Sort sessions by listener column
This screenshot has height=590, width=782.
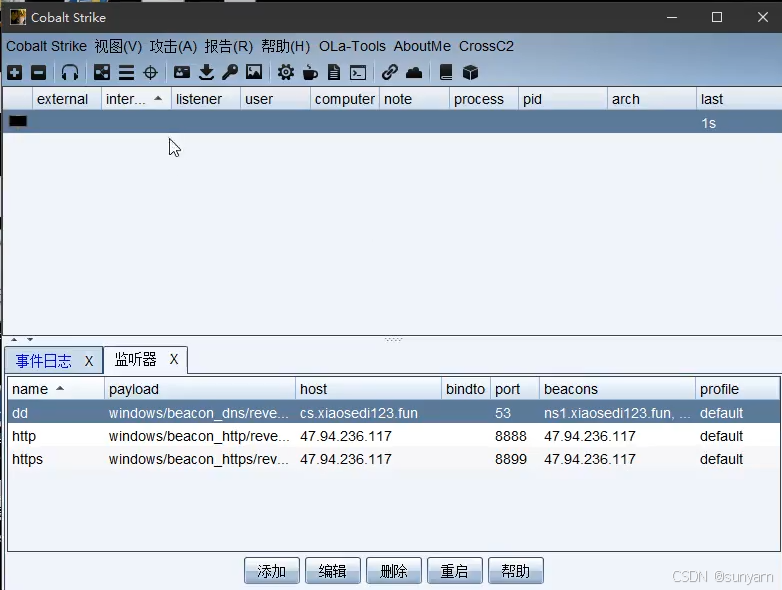click(205, 99)
